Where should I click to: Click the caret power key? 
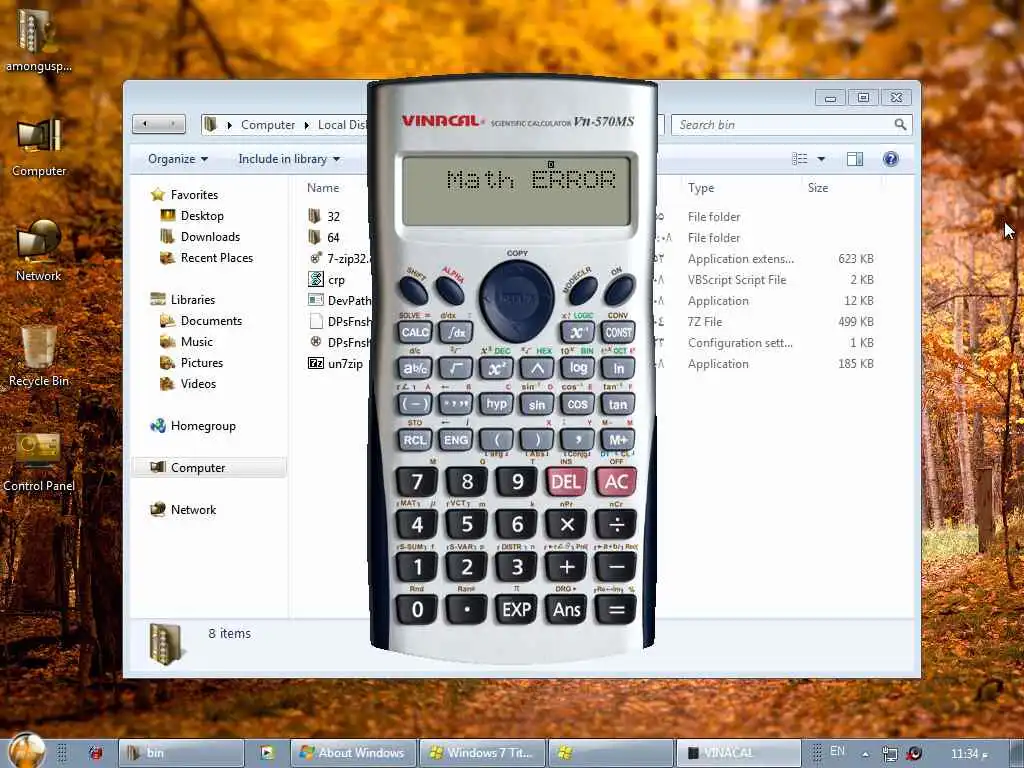tap(537, 368)
